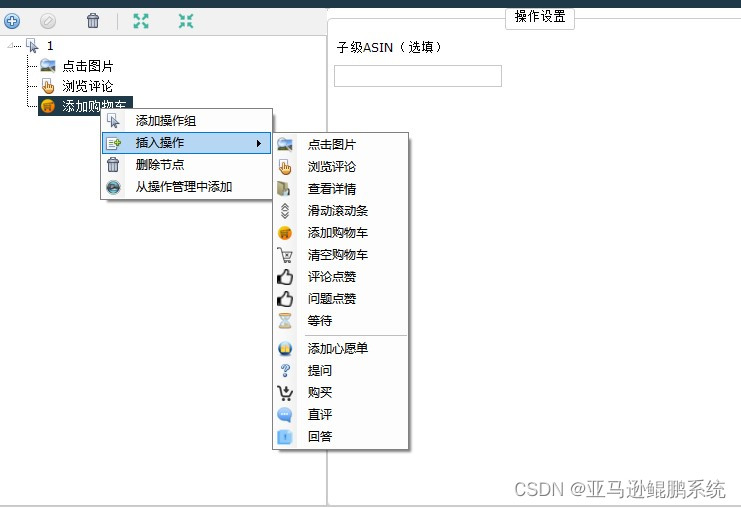741x508 pixels.
Task: Insert 查看详情 from the submenu
Action: coord(341,189)
